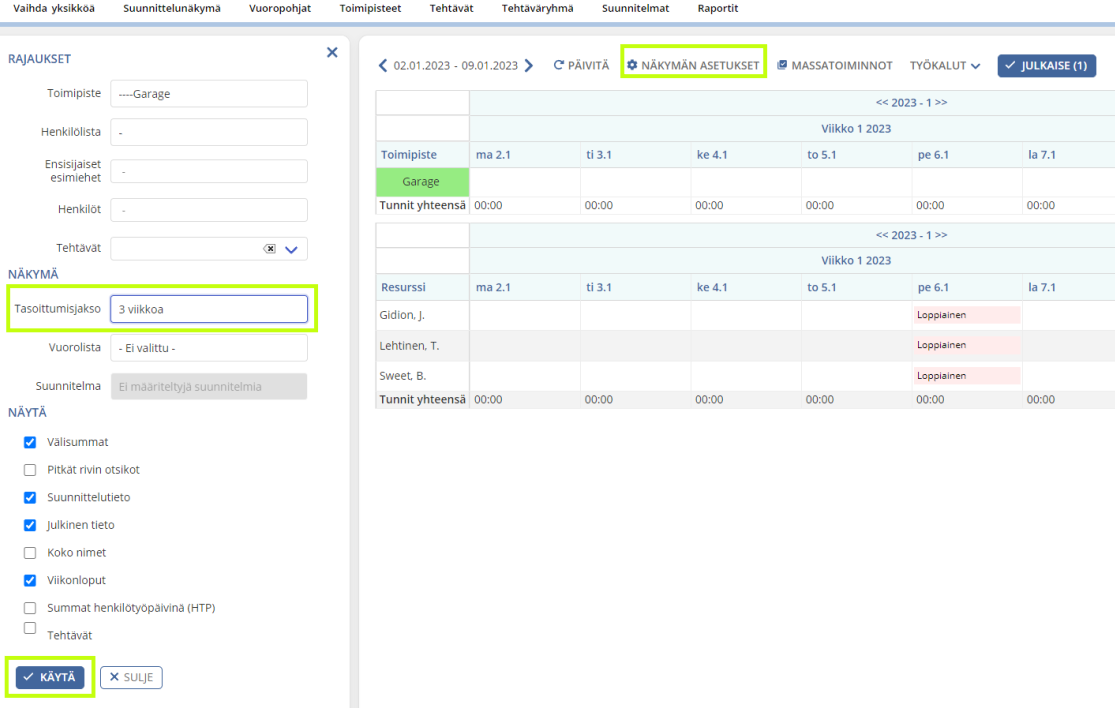The width and height of the screenshot is (1115, 708).
Task: Click the Päivitä refresh icon
Action: (559, 65)
